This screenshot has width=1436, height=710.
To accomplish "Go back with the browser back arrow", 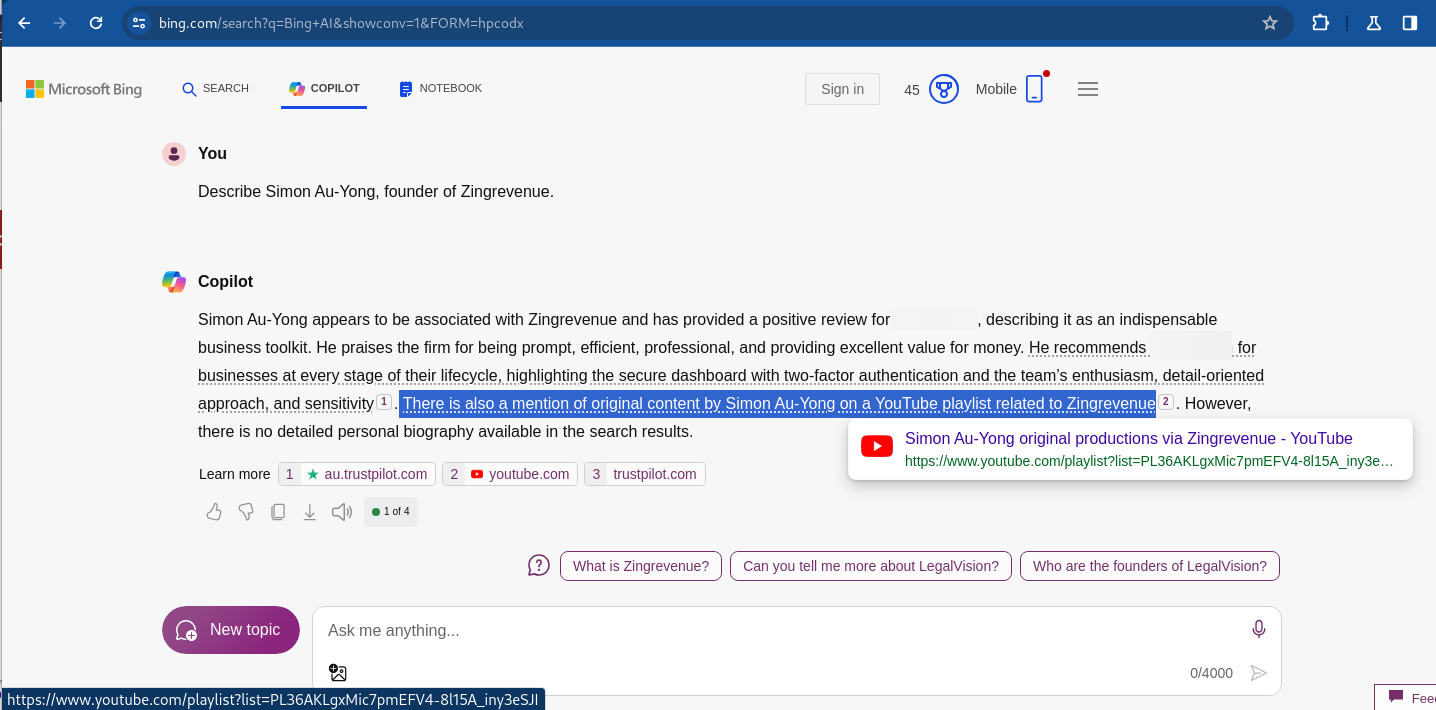I will click(25, 22).
